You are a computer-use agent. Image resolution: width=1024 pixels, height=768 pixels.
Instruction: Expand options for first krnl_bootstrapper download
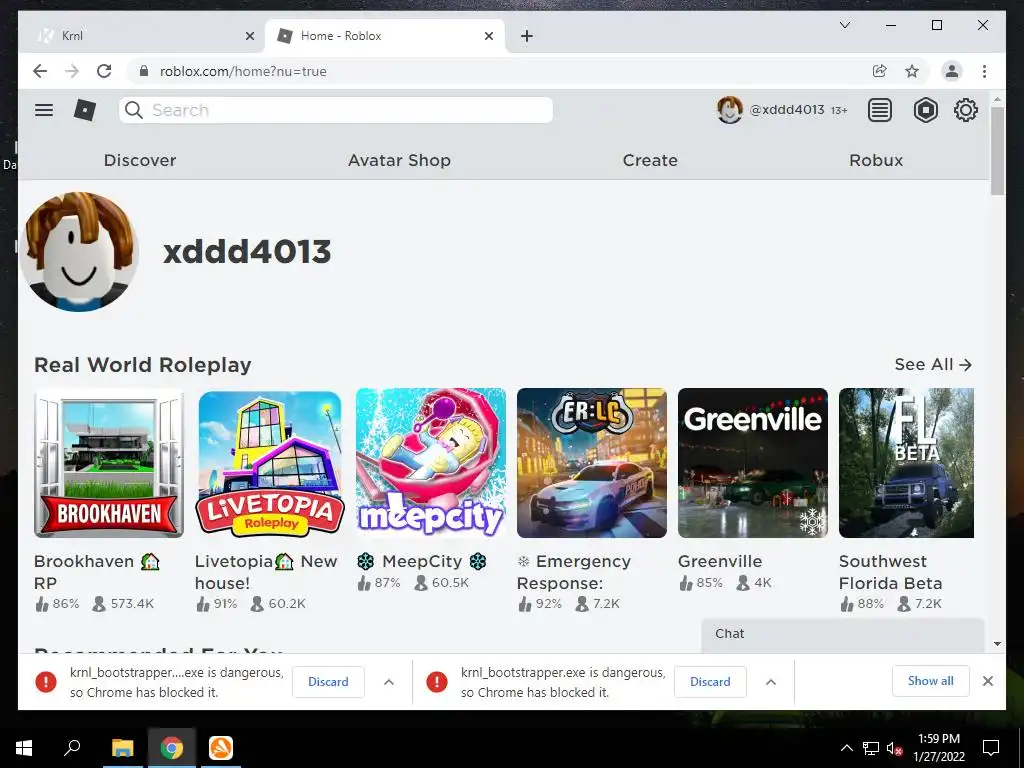click(x=389, y=682)
